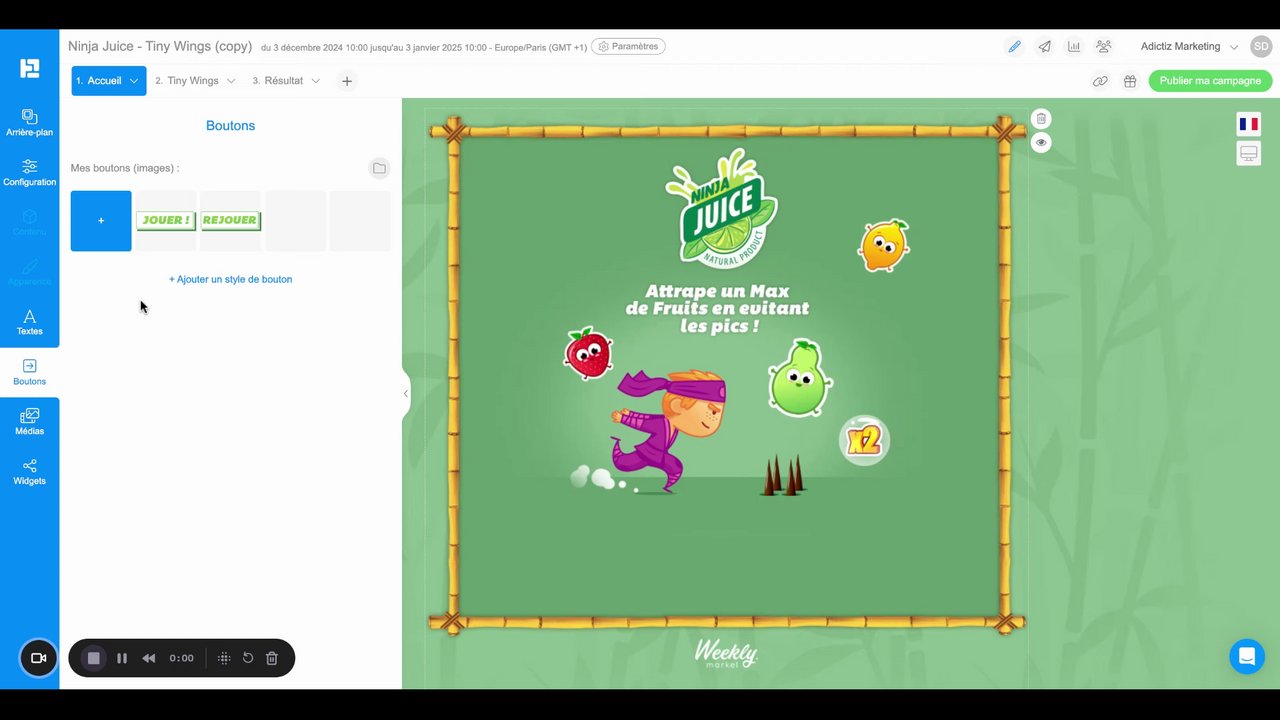
Task: Select the JOUER ! button thumbnail
Action: click(x=166, y=220)
